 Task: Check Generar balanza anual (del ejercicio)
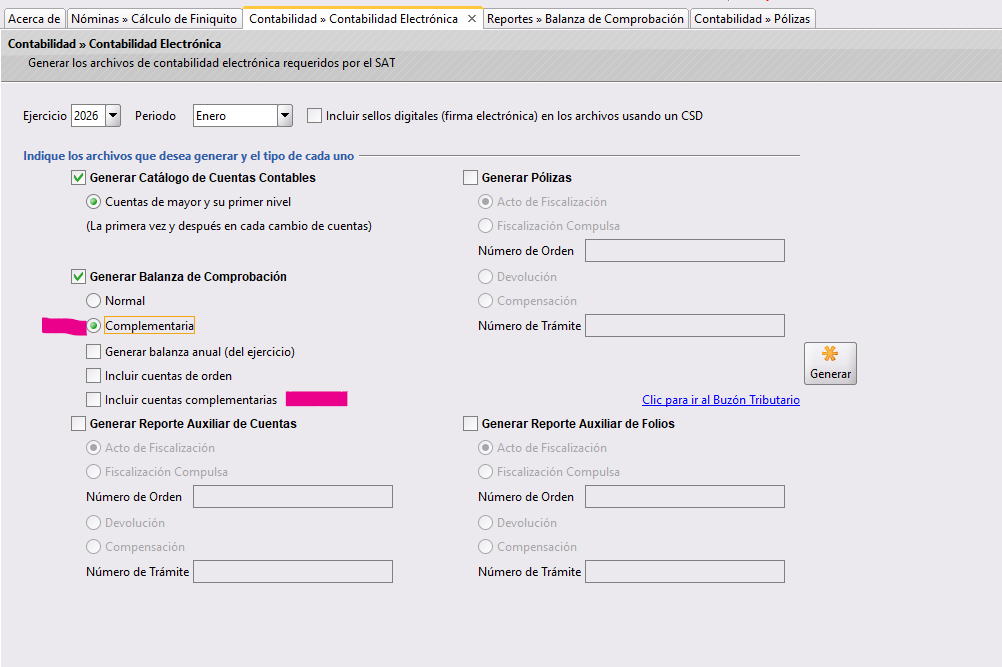(x=93, y=352)
